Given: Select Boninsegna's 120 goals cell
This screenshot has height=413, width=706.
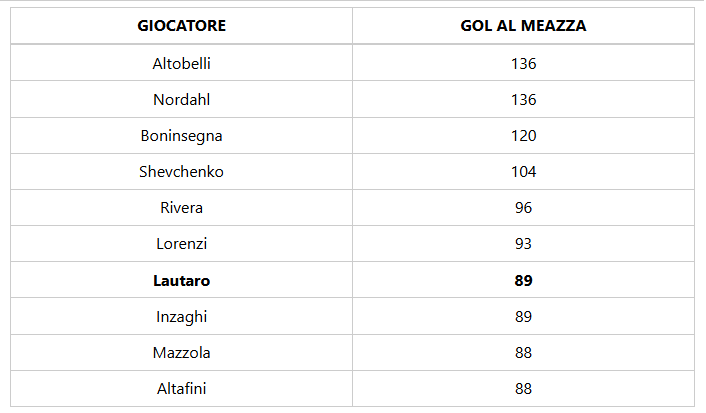Looking at the screenshot, I should (x=523, y=136).
